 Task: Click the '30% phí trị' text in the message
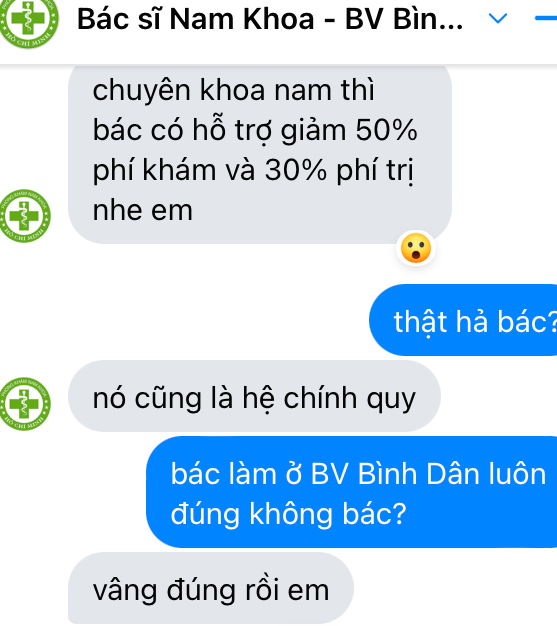339,171
